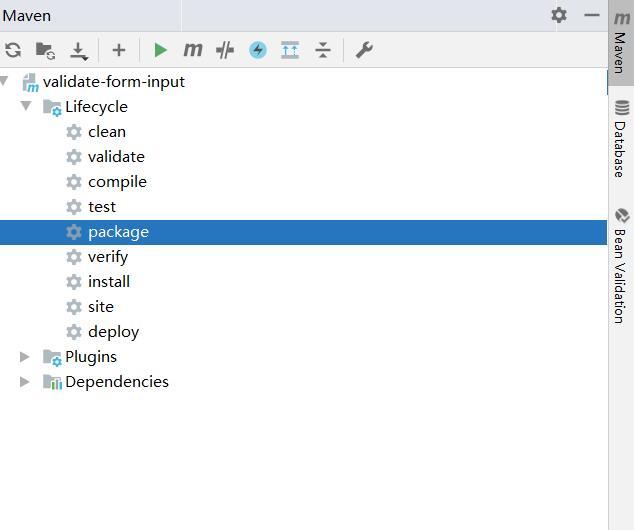Select the validate-form-input project row
The height and width of the screenshot is (530, 634).
pyautogui.click(x=303, y=82)
